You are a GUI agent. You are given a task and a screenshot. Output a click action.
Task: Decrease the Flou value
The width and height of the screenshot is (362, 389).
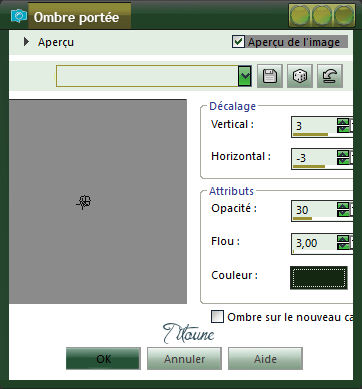[343, 246]
